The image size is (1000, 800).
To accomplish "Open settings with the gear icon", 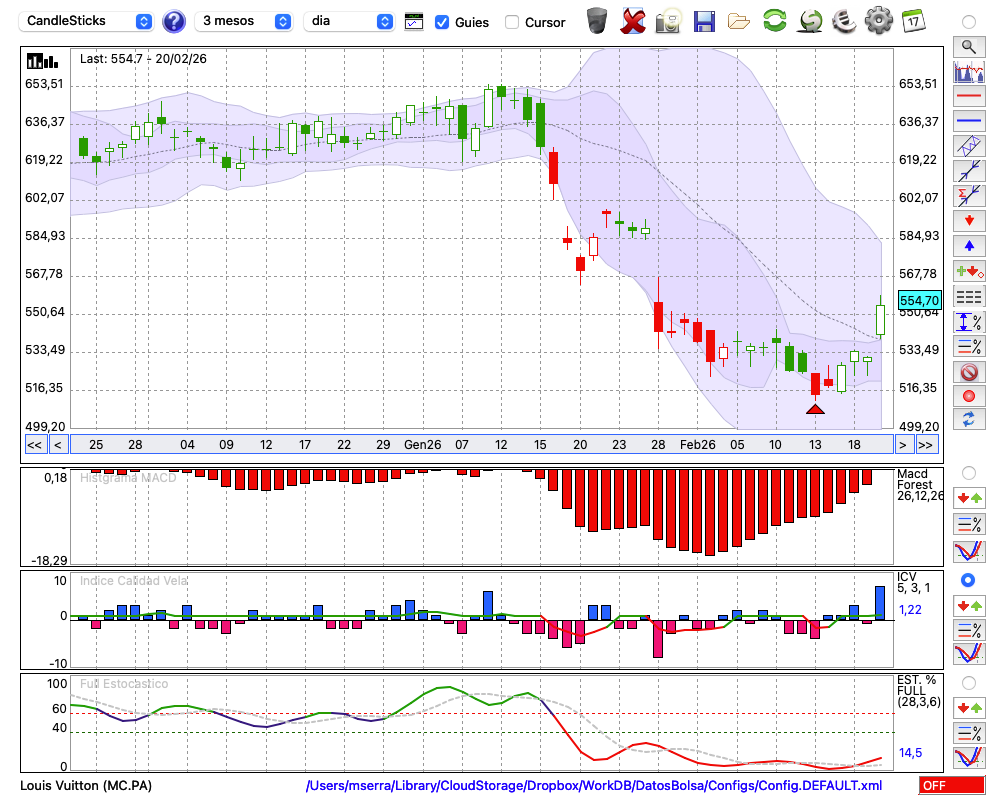I will point(878,21).
